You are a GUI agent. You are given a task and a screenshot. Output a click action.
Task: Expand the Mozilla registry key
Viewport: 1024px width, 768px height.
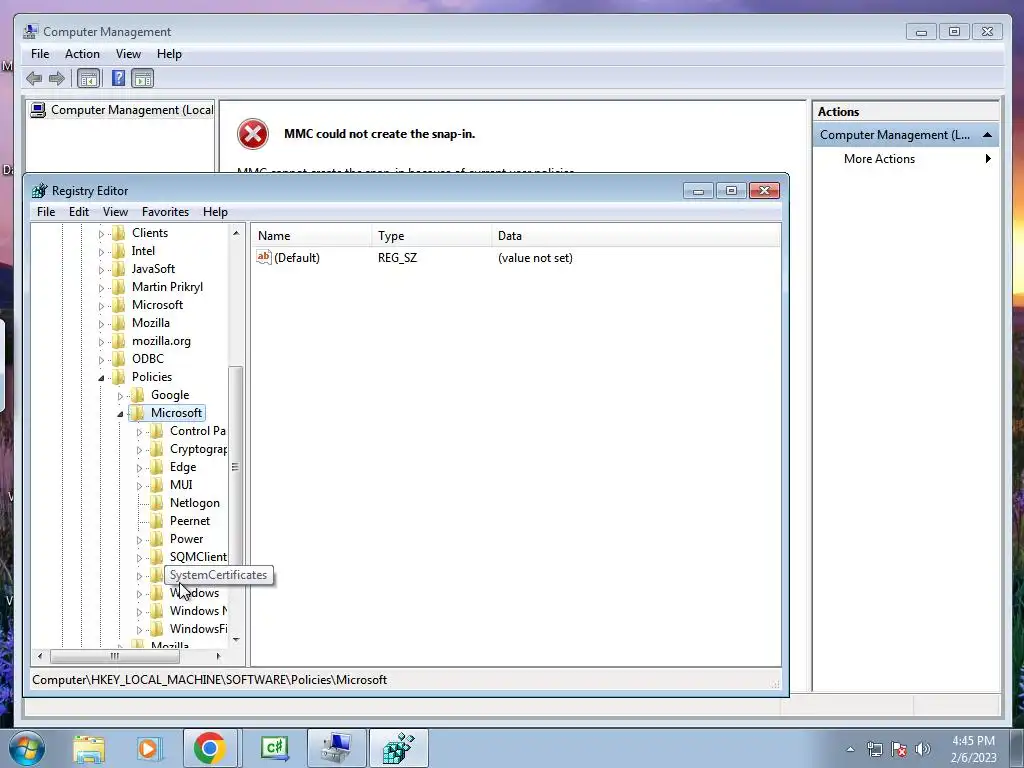(x=101, y=323)
